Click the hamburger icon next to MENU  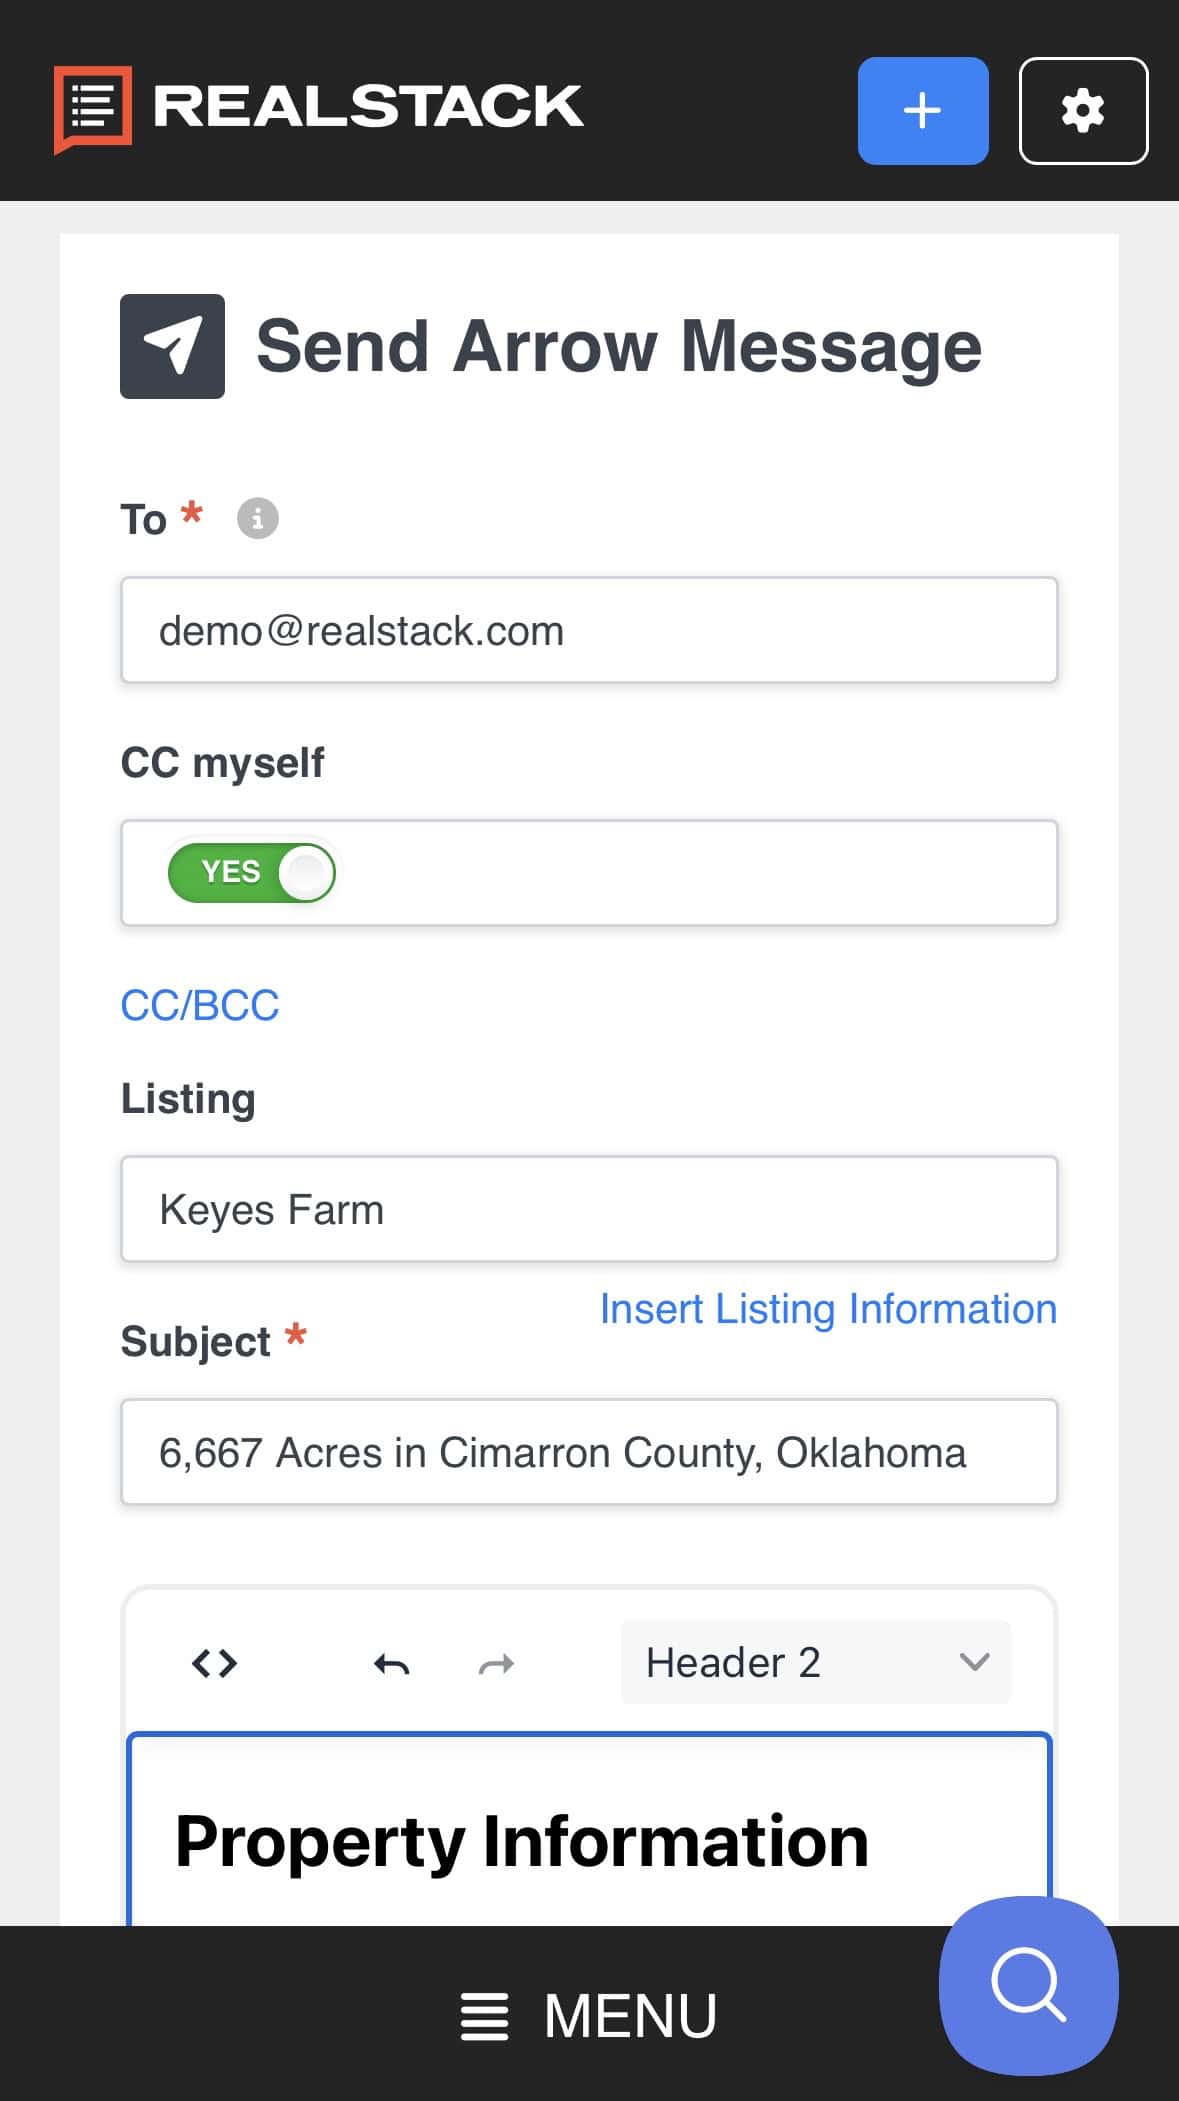coord(484,2016)
